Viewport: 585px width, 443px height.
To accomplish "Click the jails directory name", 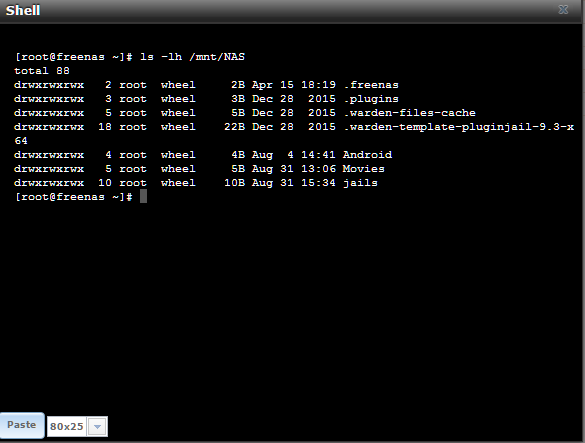I will coord(360,183).
